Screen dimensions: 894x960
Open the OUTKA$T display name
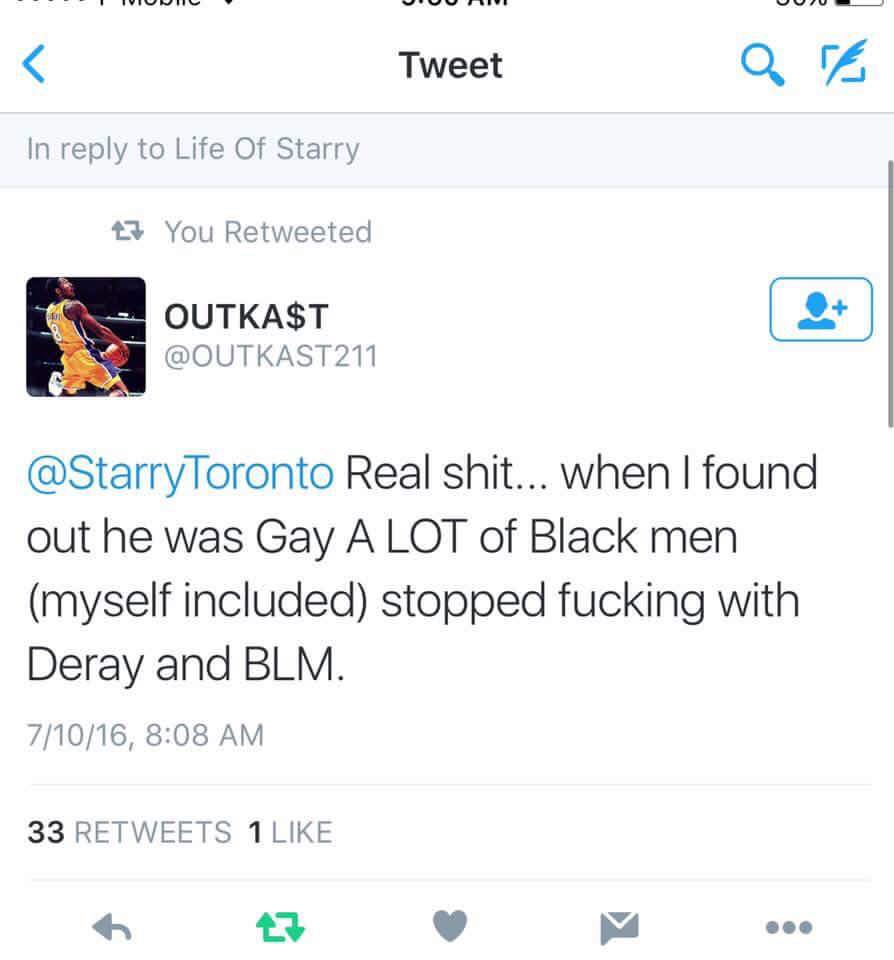point(246,316)
